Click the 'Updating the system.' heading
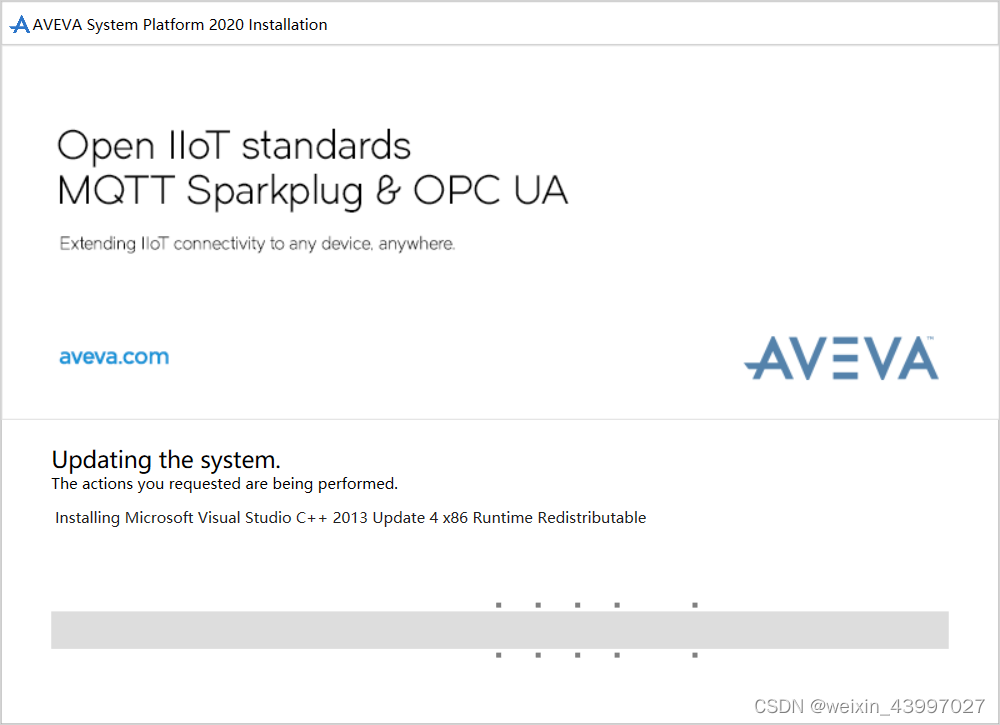1000x725 pixels. [x=166, y=460]
